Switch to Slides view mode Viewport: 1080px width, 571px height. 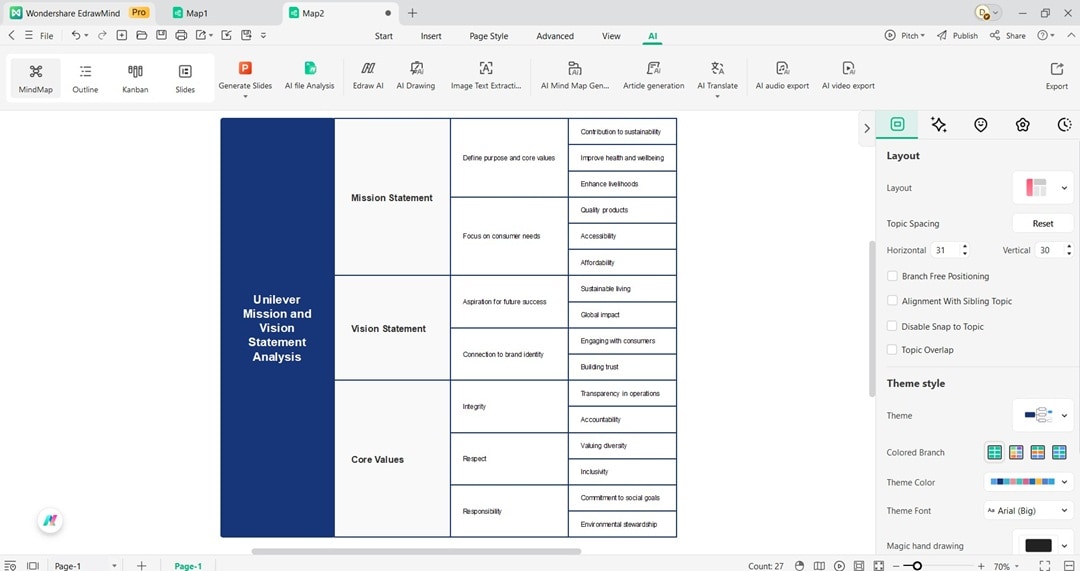(185, 78)
